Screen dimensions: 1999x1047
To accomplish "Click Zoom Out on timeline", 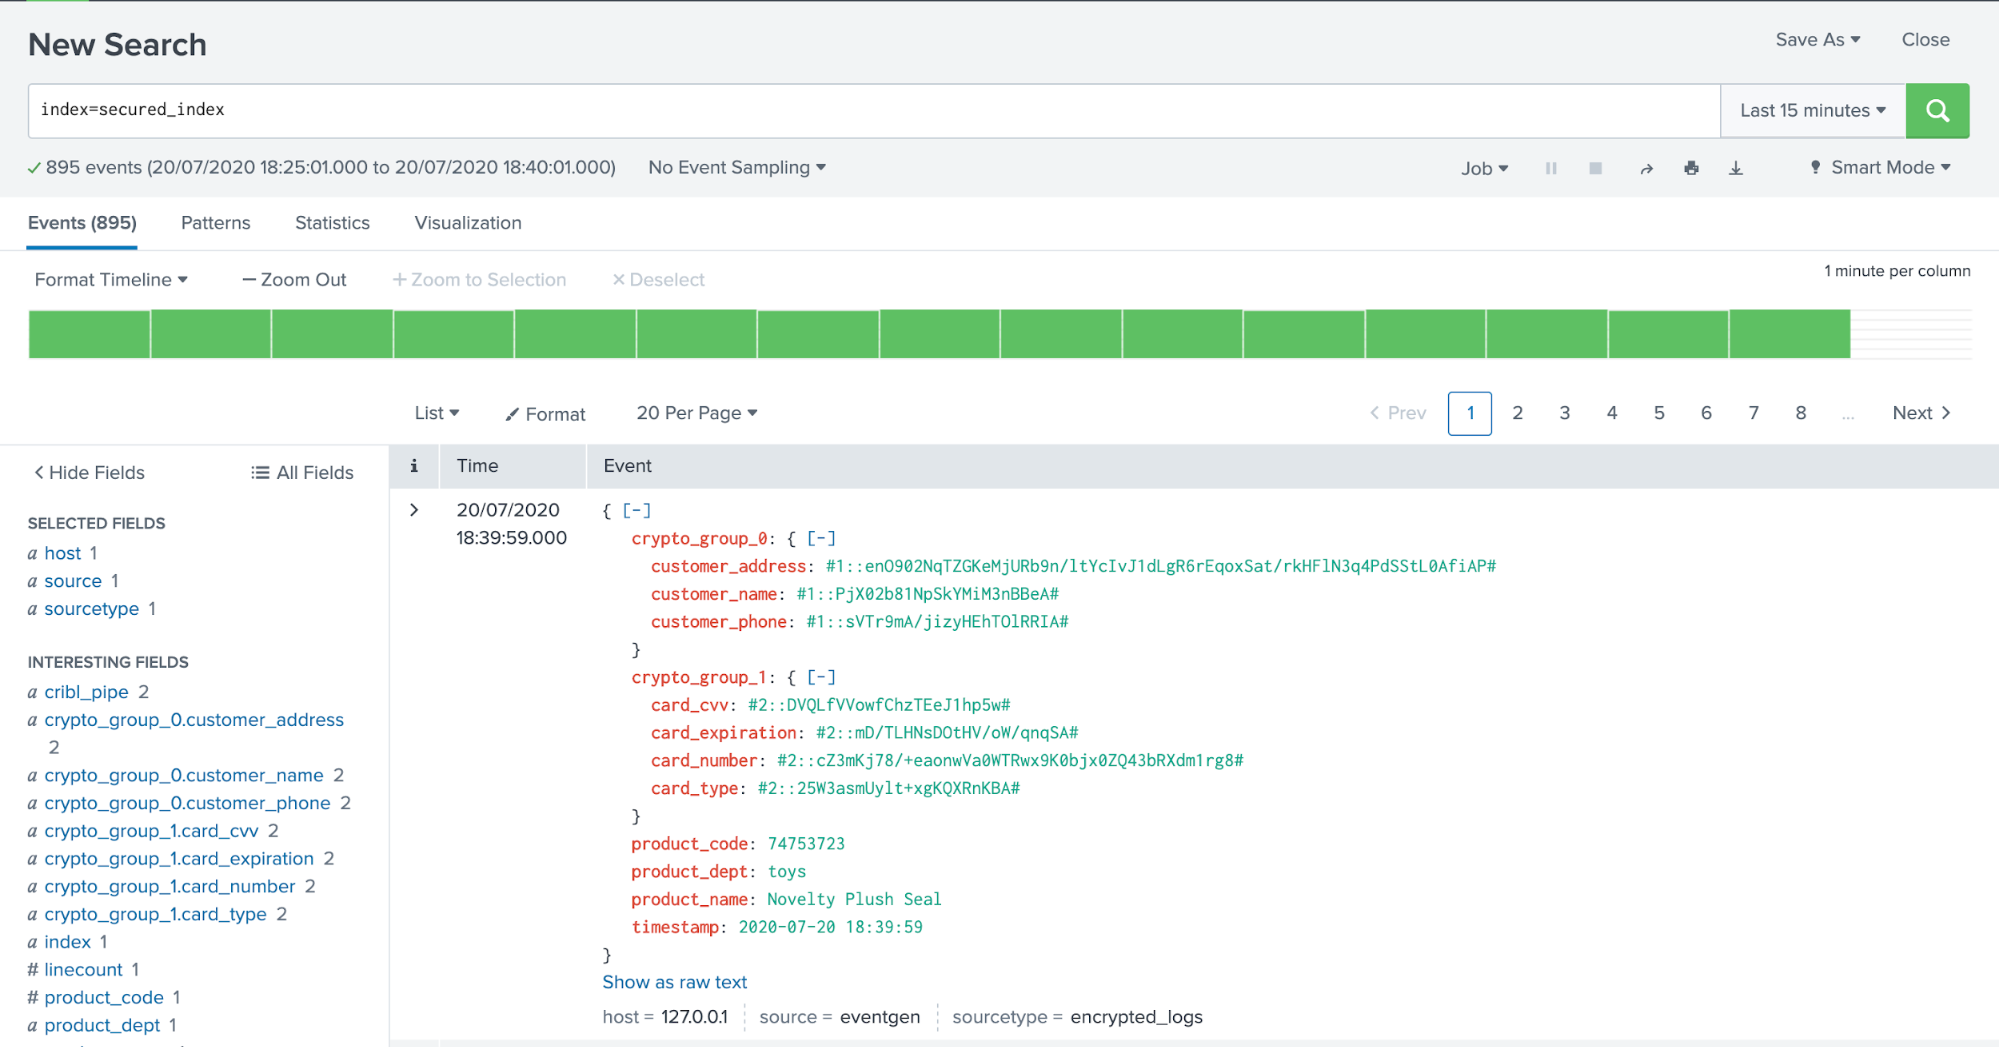I will 294,280.
